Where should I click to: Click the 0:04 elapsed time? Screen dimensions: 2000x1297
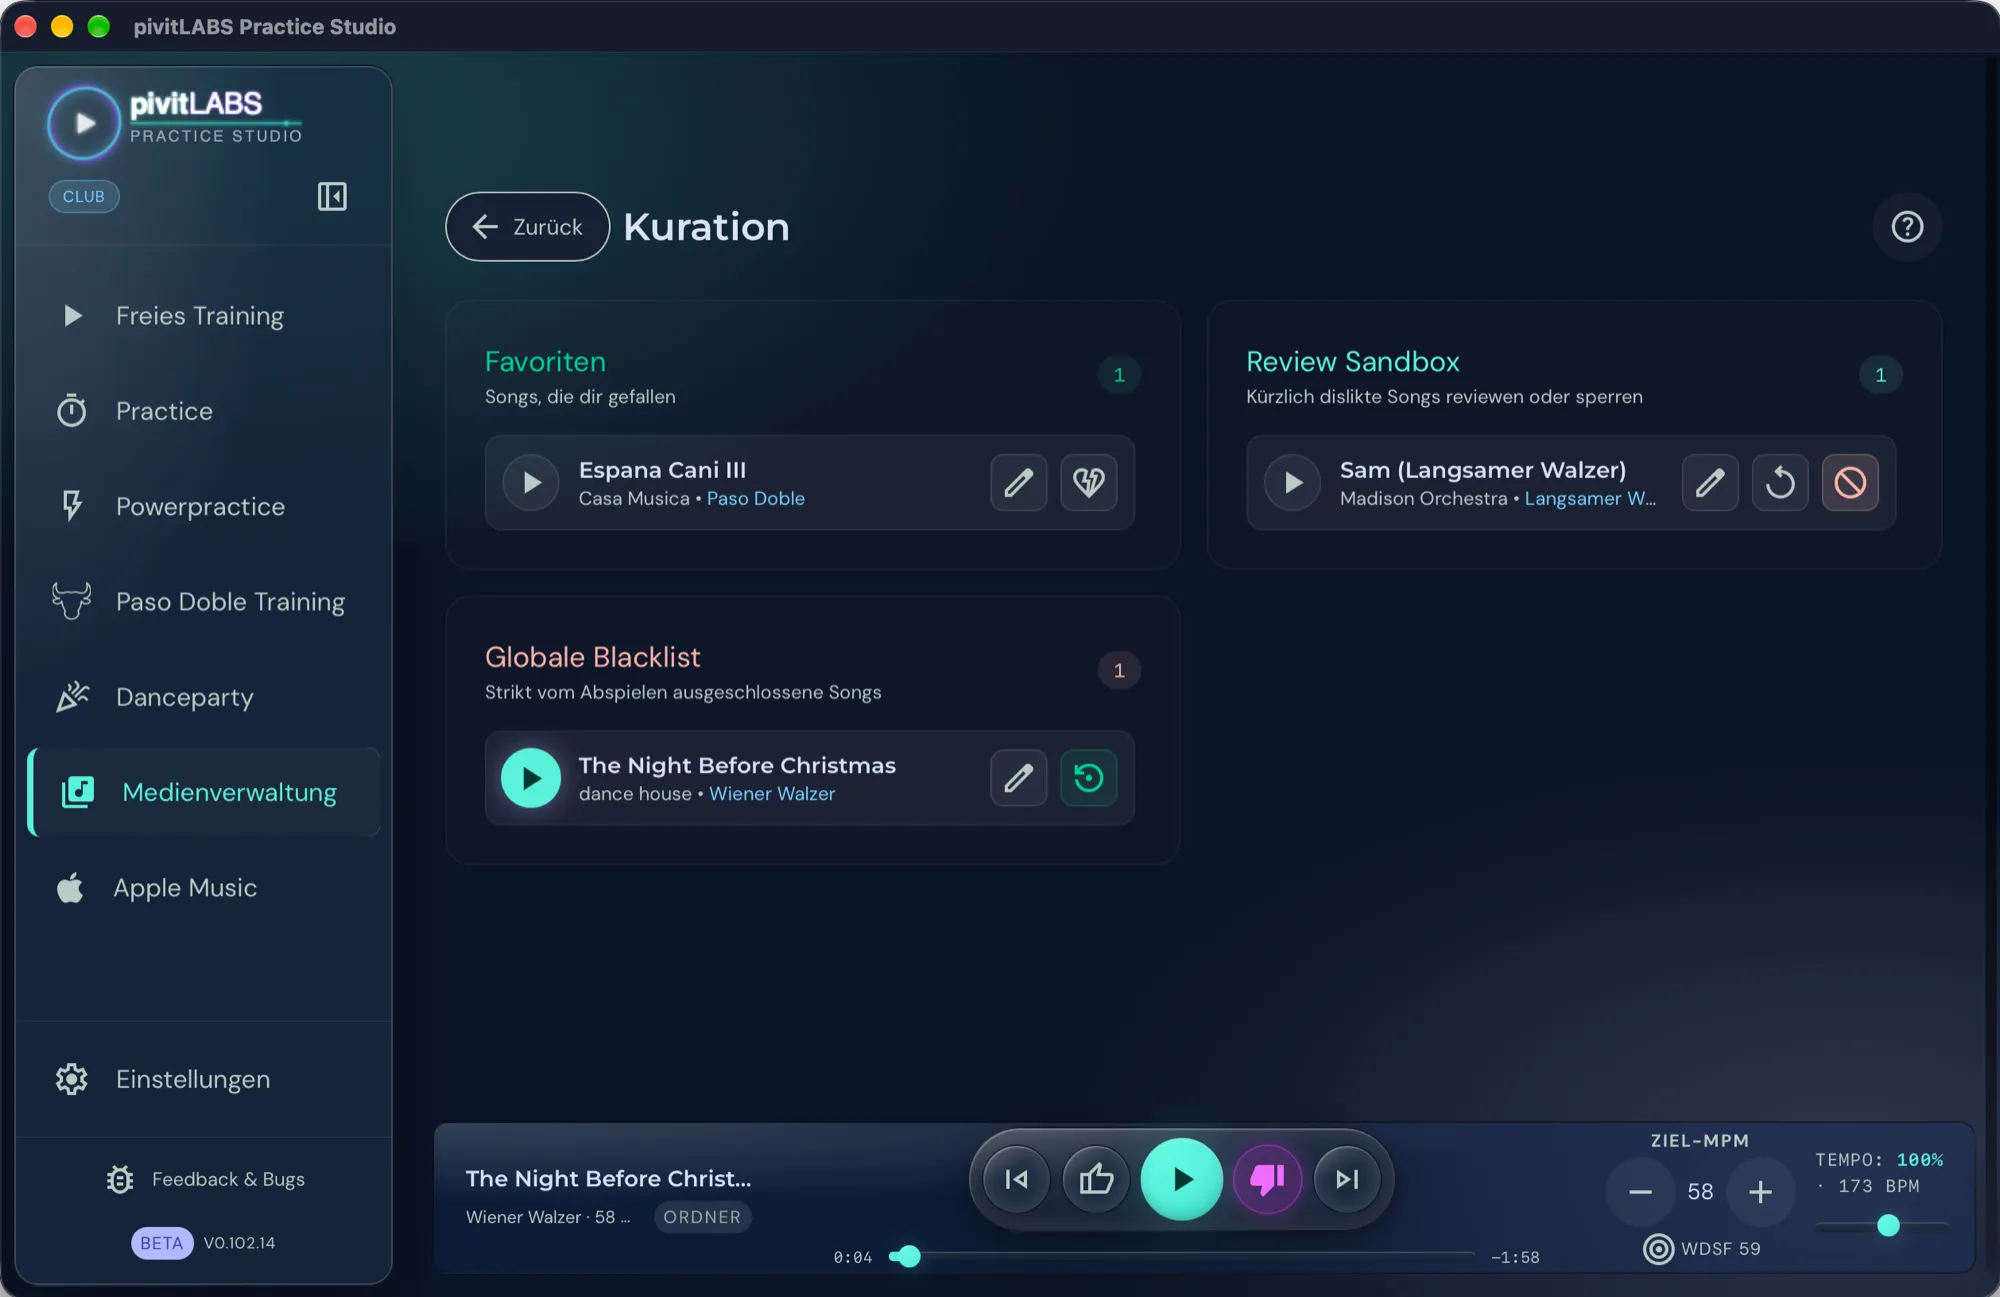point(853,1257)
